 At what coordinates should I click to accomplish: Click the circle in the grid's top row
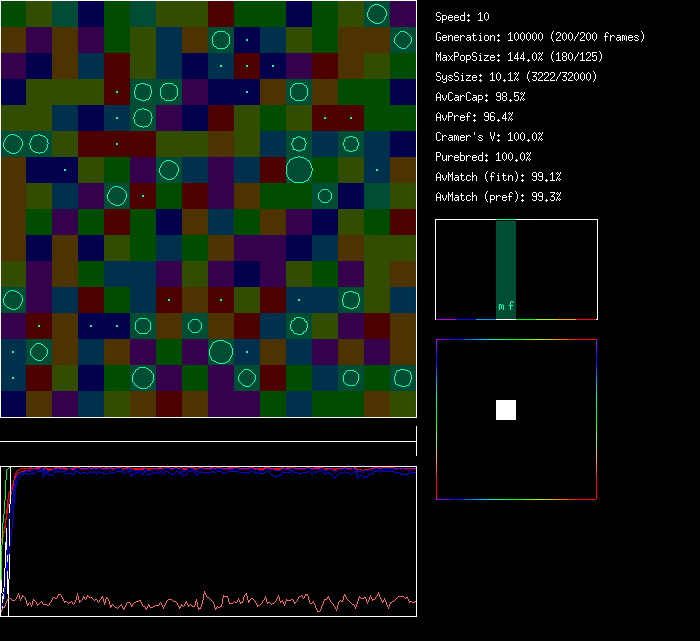point(377,14)
